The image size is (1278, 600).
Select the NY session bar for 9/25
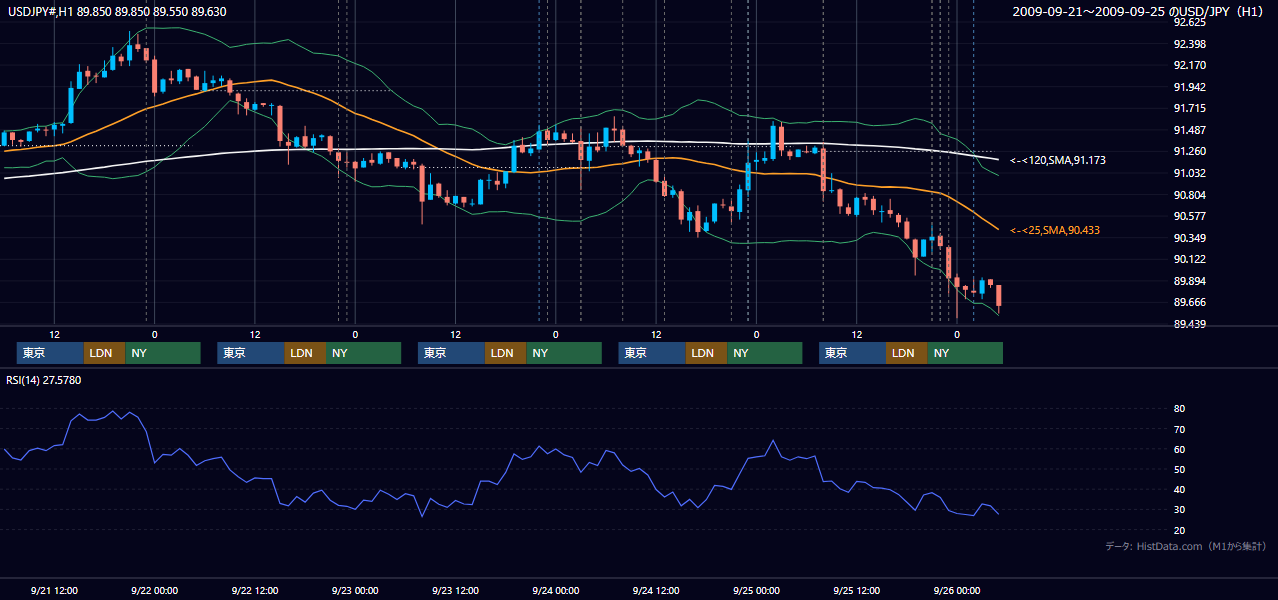coord(965,353)
